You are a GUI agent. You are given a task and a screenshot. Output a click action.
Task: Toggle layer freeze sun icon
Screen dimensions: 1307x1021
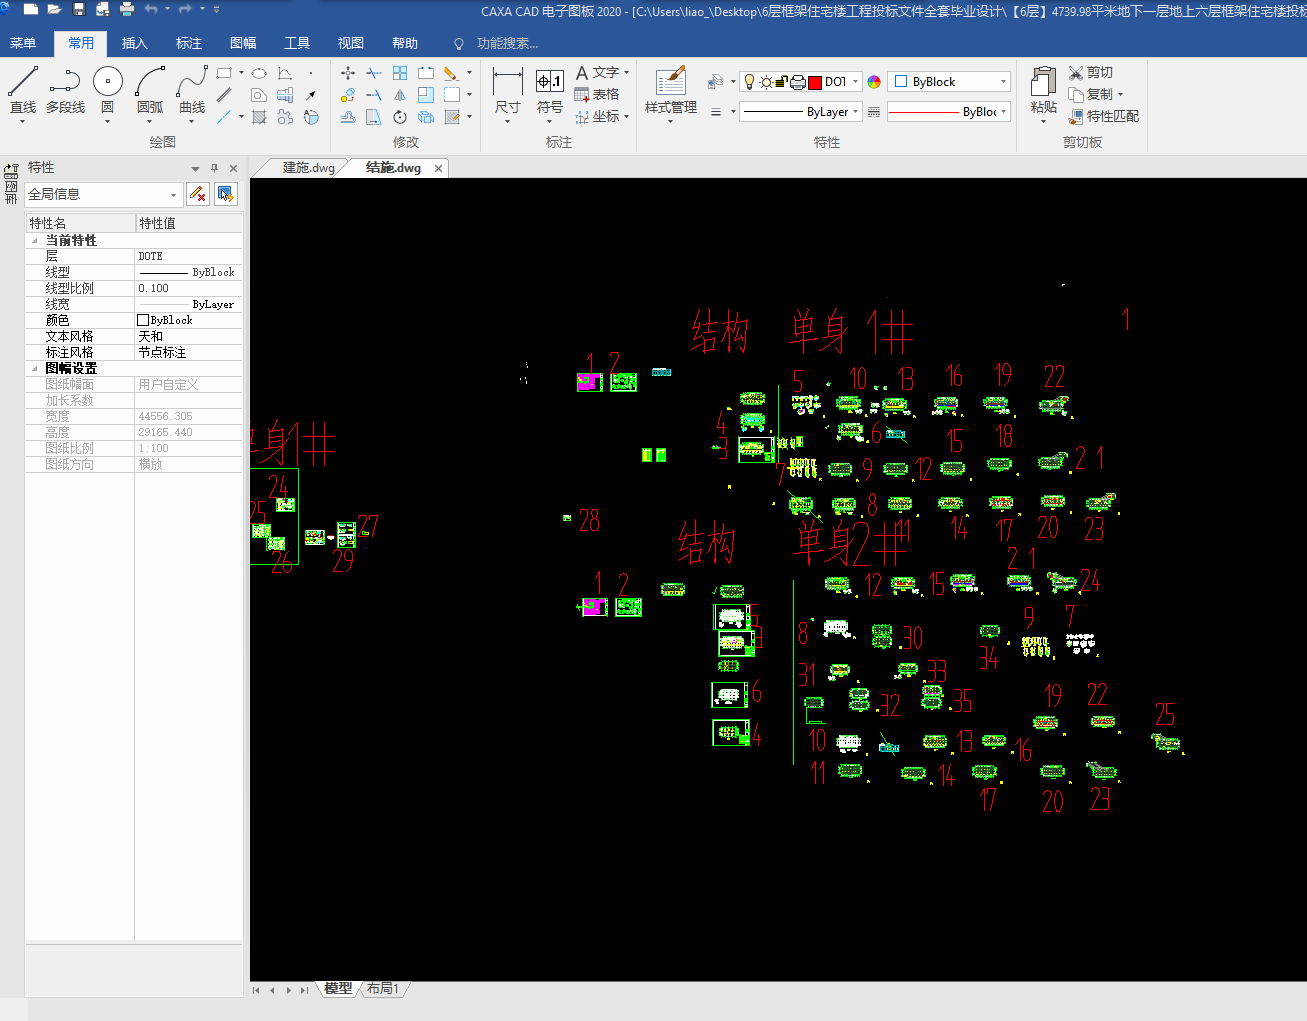coord(765,82)
